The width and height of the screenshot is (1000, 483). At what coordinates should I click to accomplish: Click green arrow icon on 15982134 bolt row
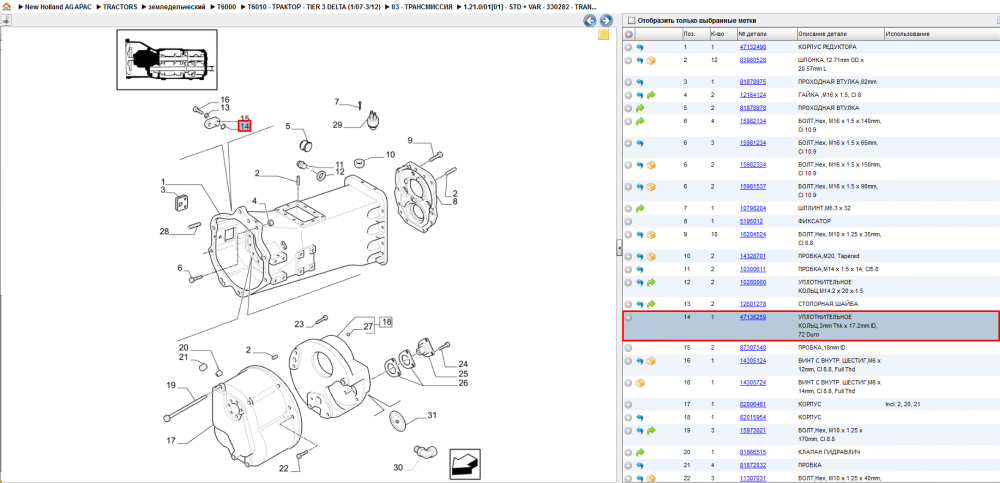point(640,121)
